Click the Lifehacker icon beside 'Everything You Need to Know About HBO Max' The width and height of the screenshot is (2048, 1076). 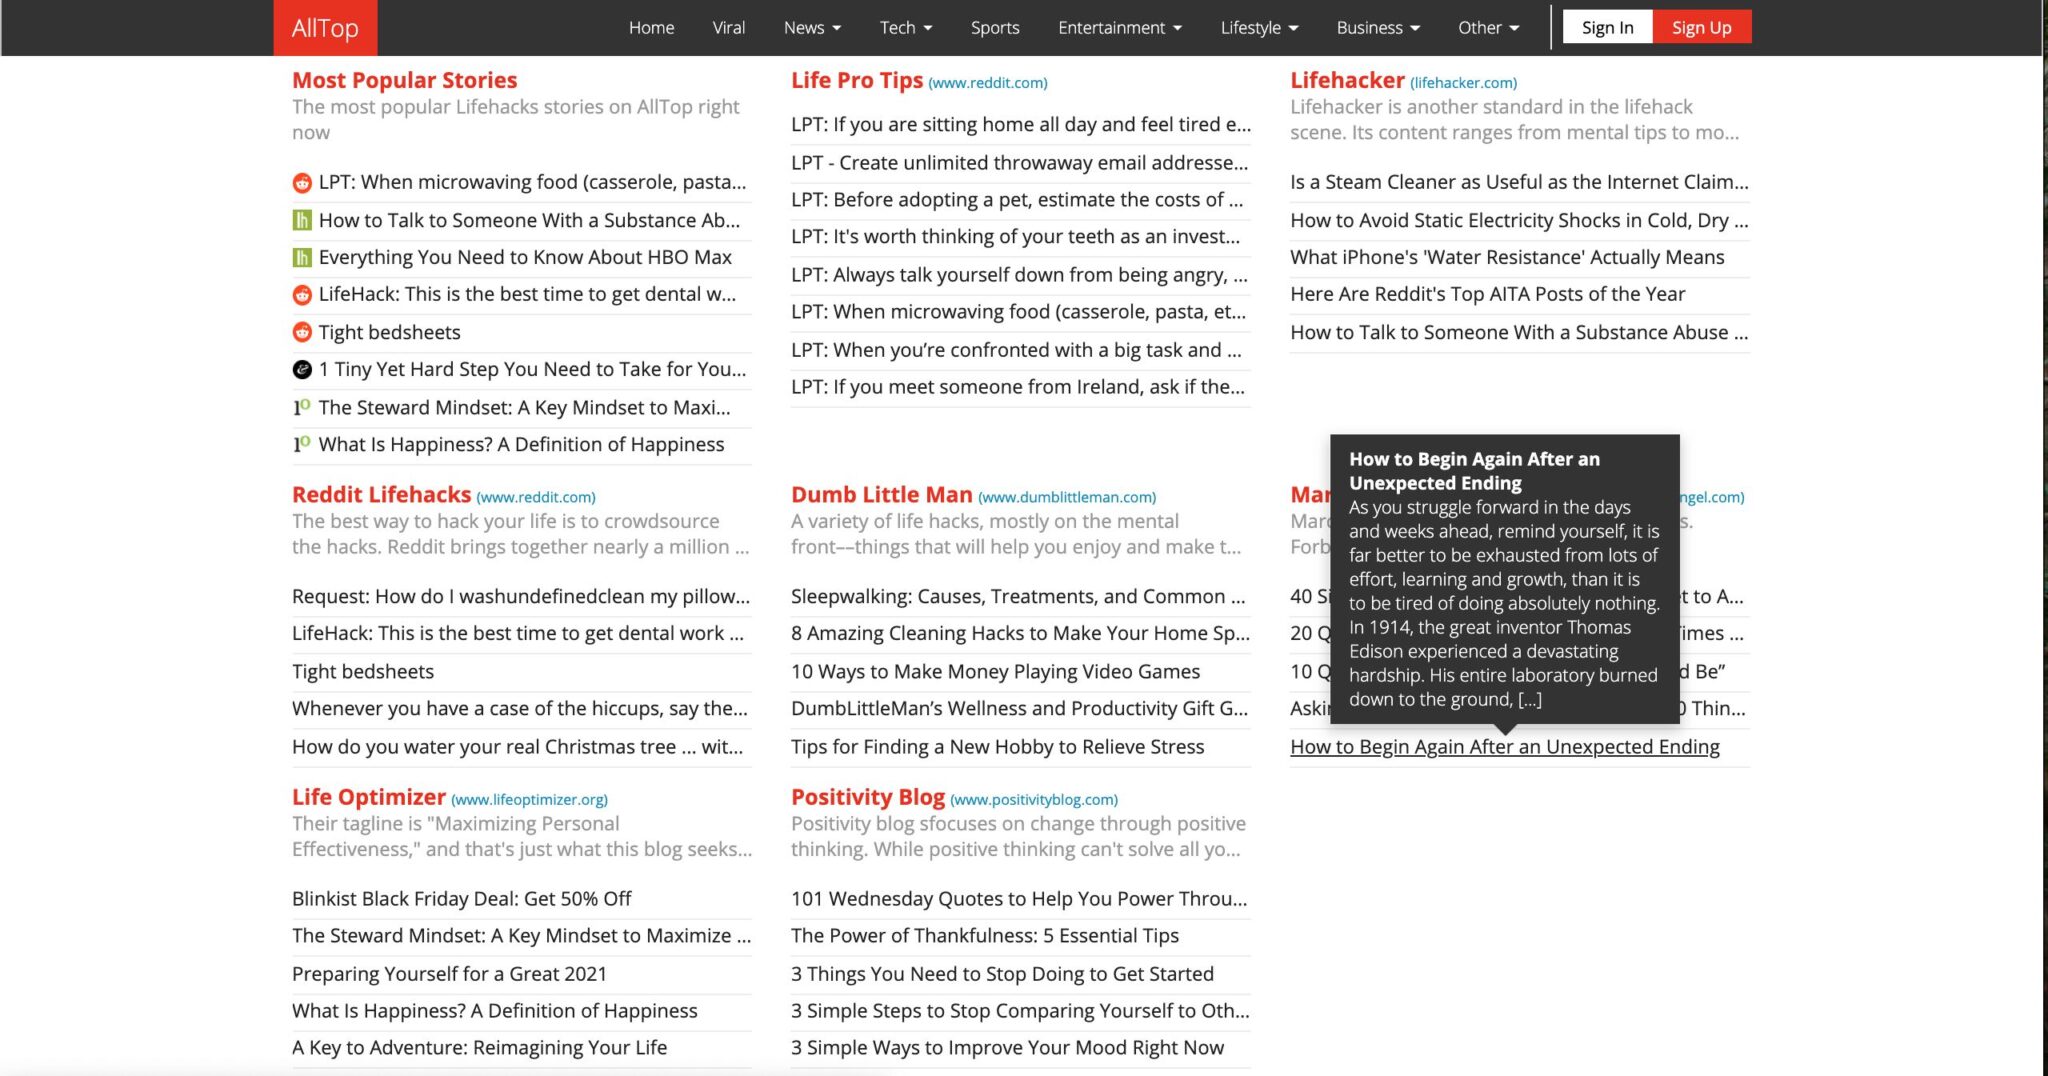pyautogui.click(x=302, y=258)
